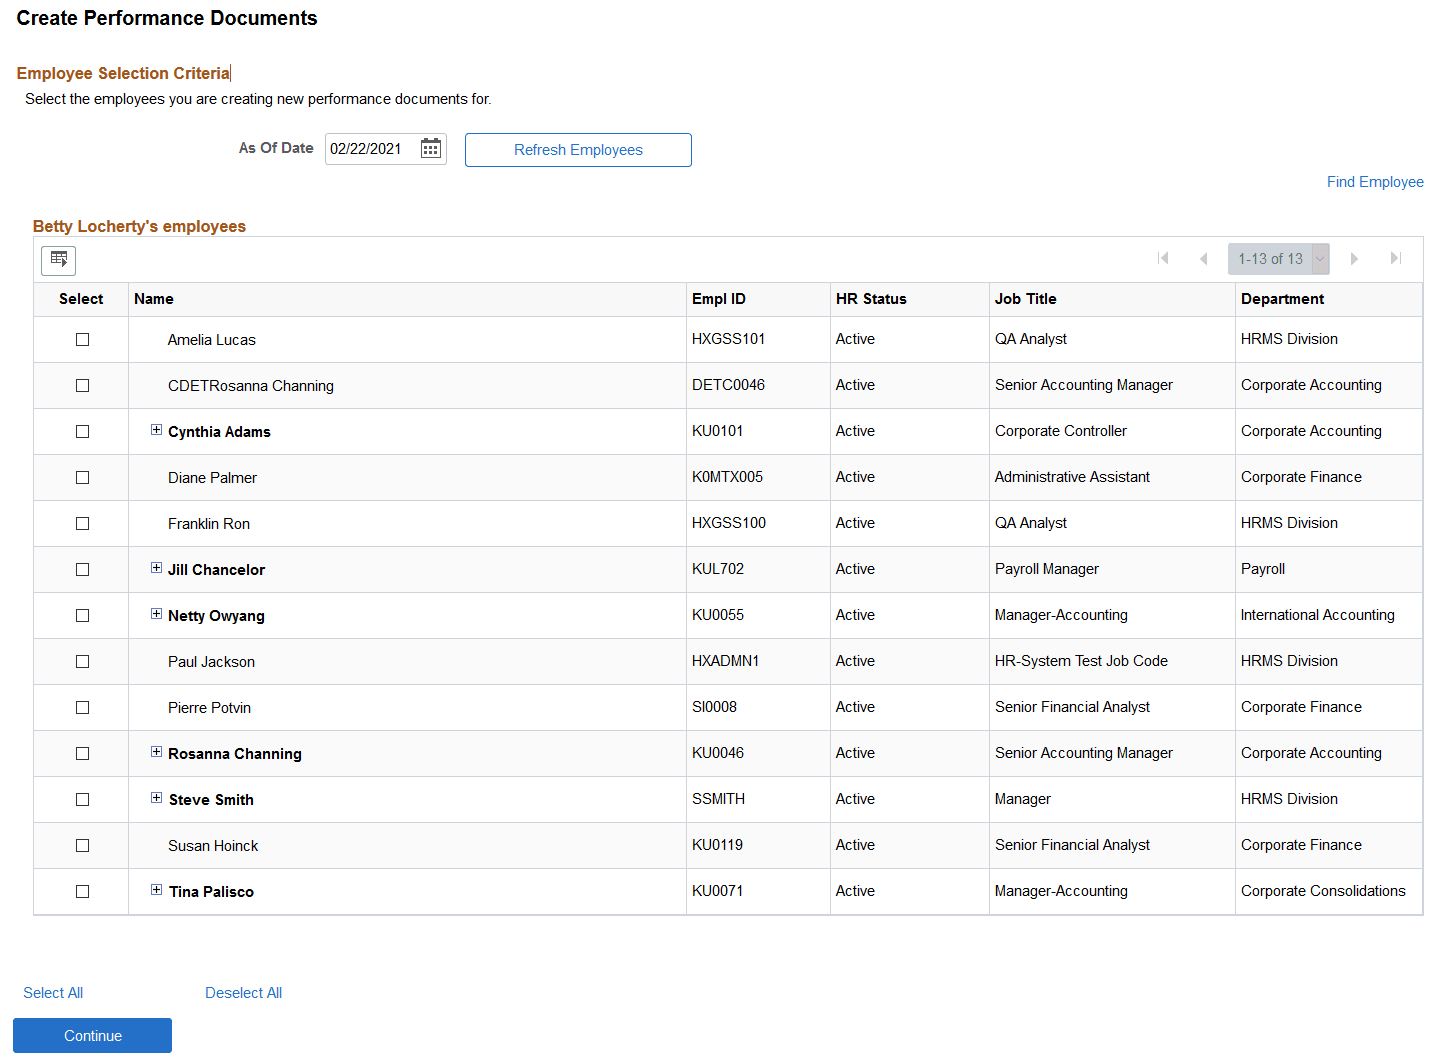Click the Refresh Employees button
The height and width of the screenshot is (1059, 1438).
(x=578, y=149)
